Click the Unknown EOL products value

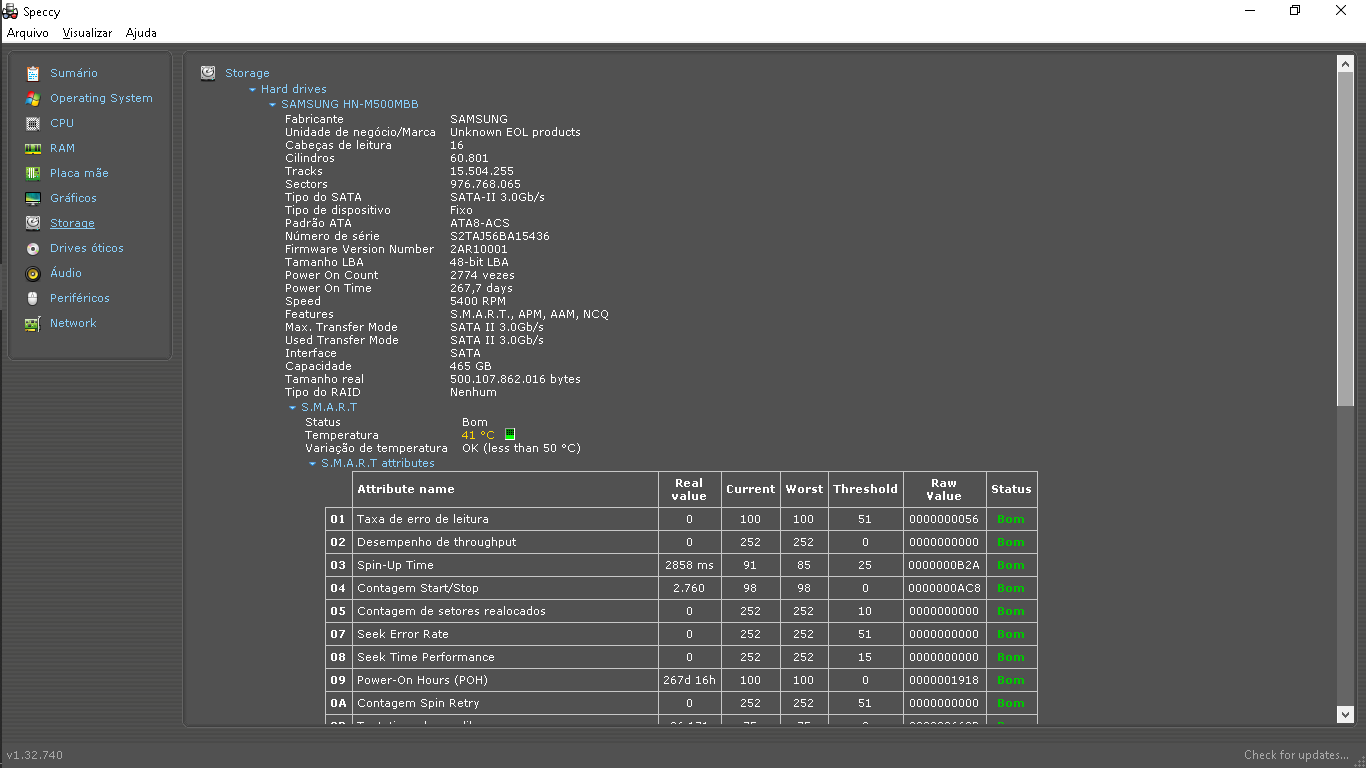click(x=515, y=132)
